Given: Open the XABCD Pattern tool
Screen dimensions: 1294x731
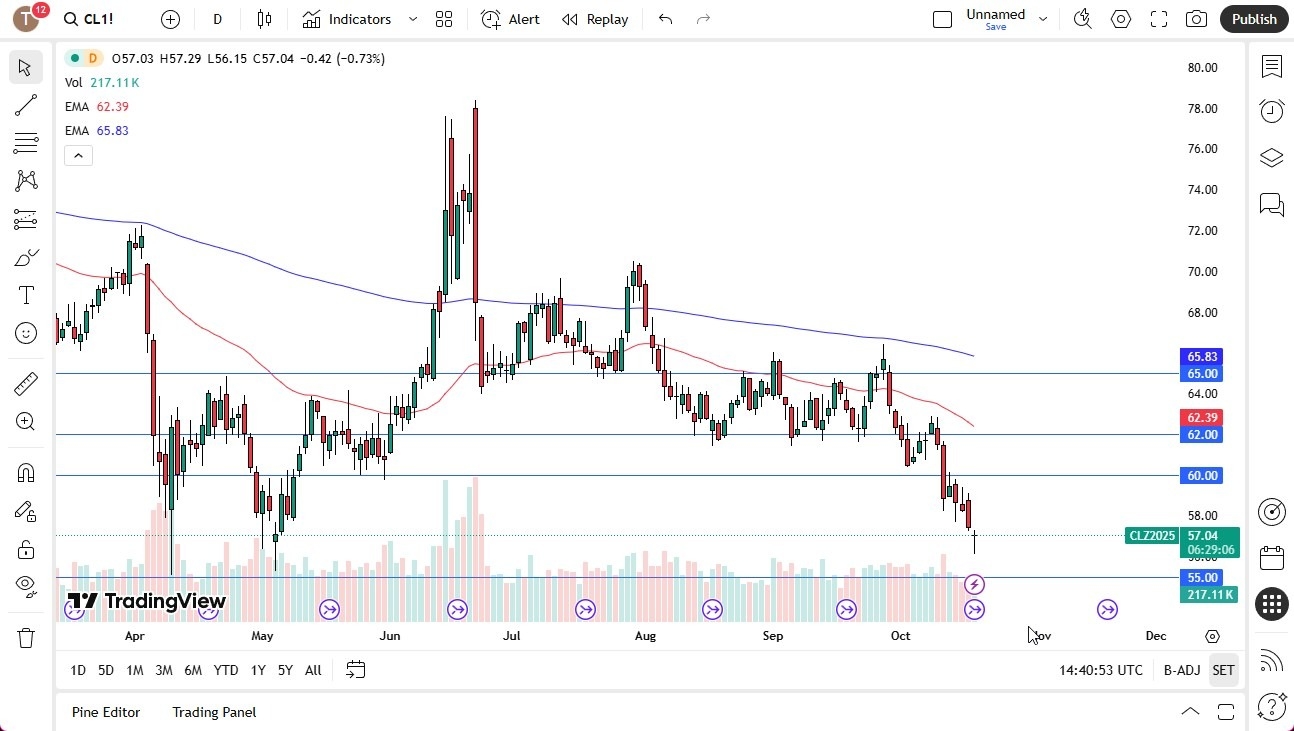Looking at the screenshot, I should pyautogui.click(x=25, y=179).
